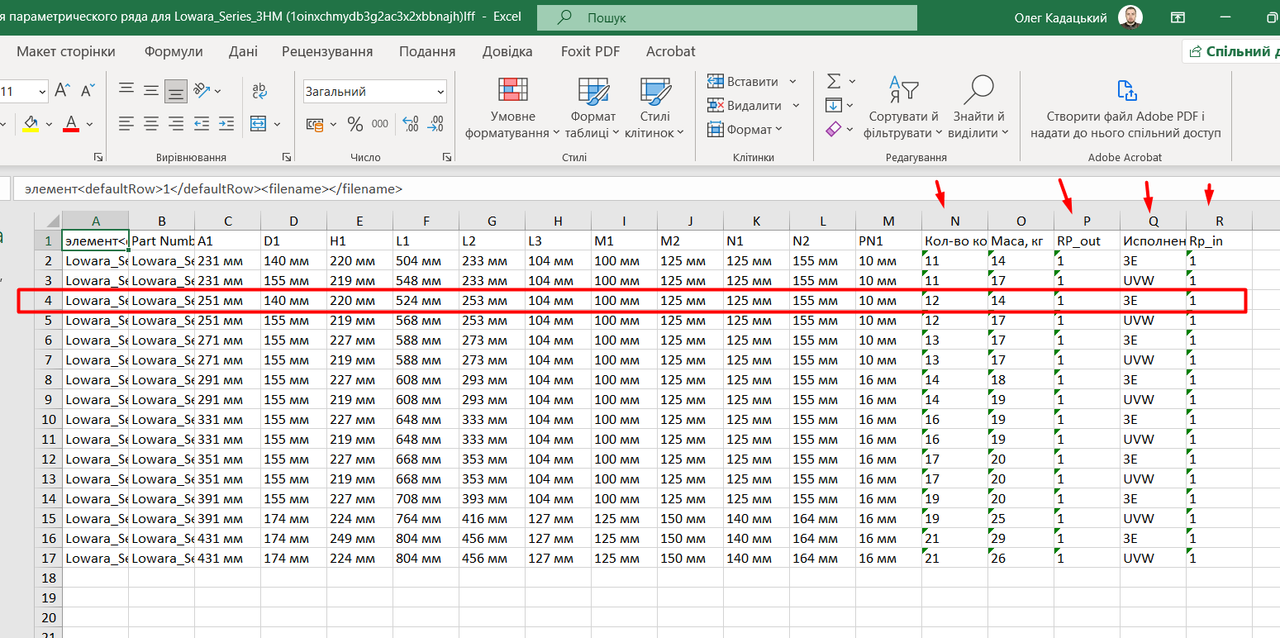
Task: Open Число dialog launcher
Action: (x=447, y=157)
